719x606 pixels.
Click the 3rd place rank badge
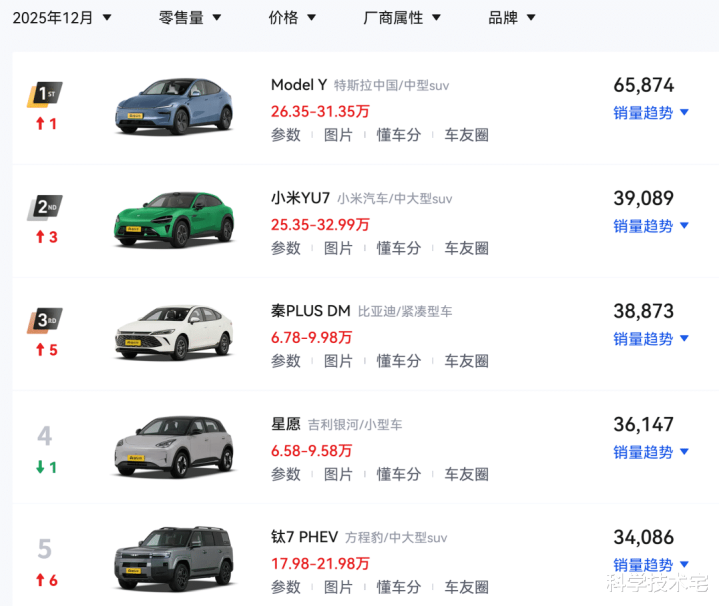click(x=45, y=320)
